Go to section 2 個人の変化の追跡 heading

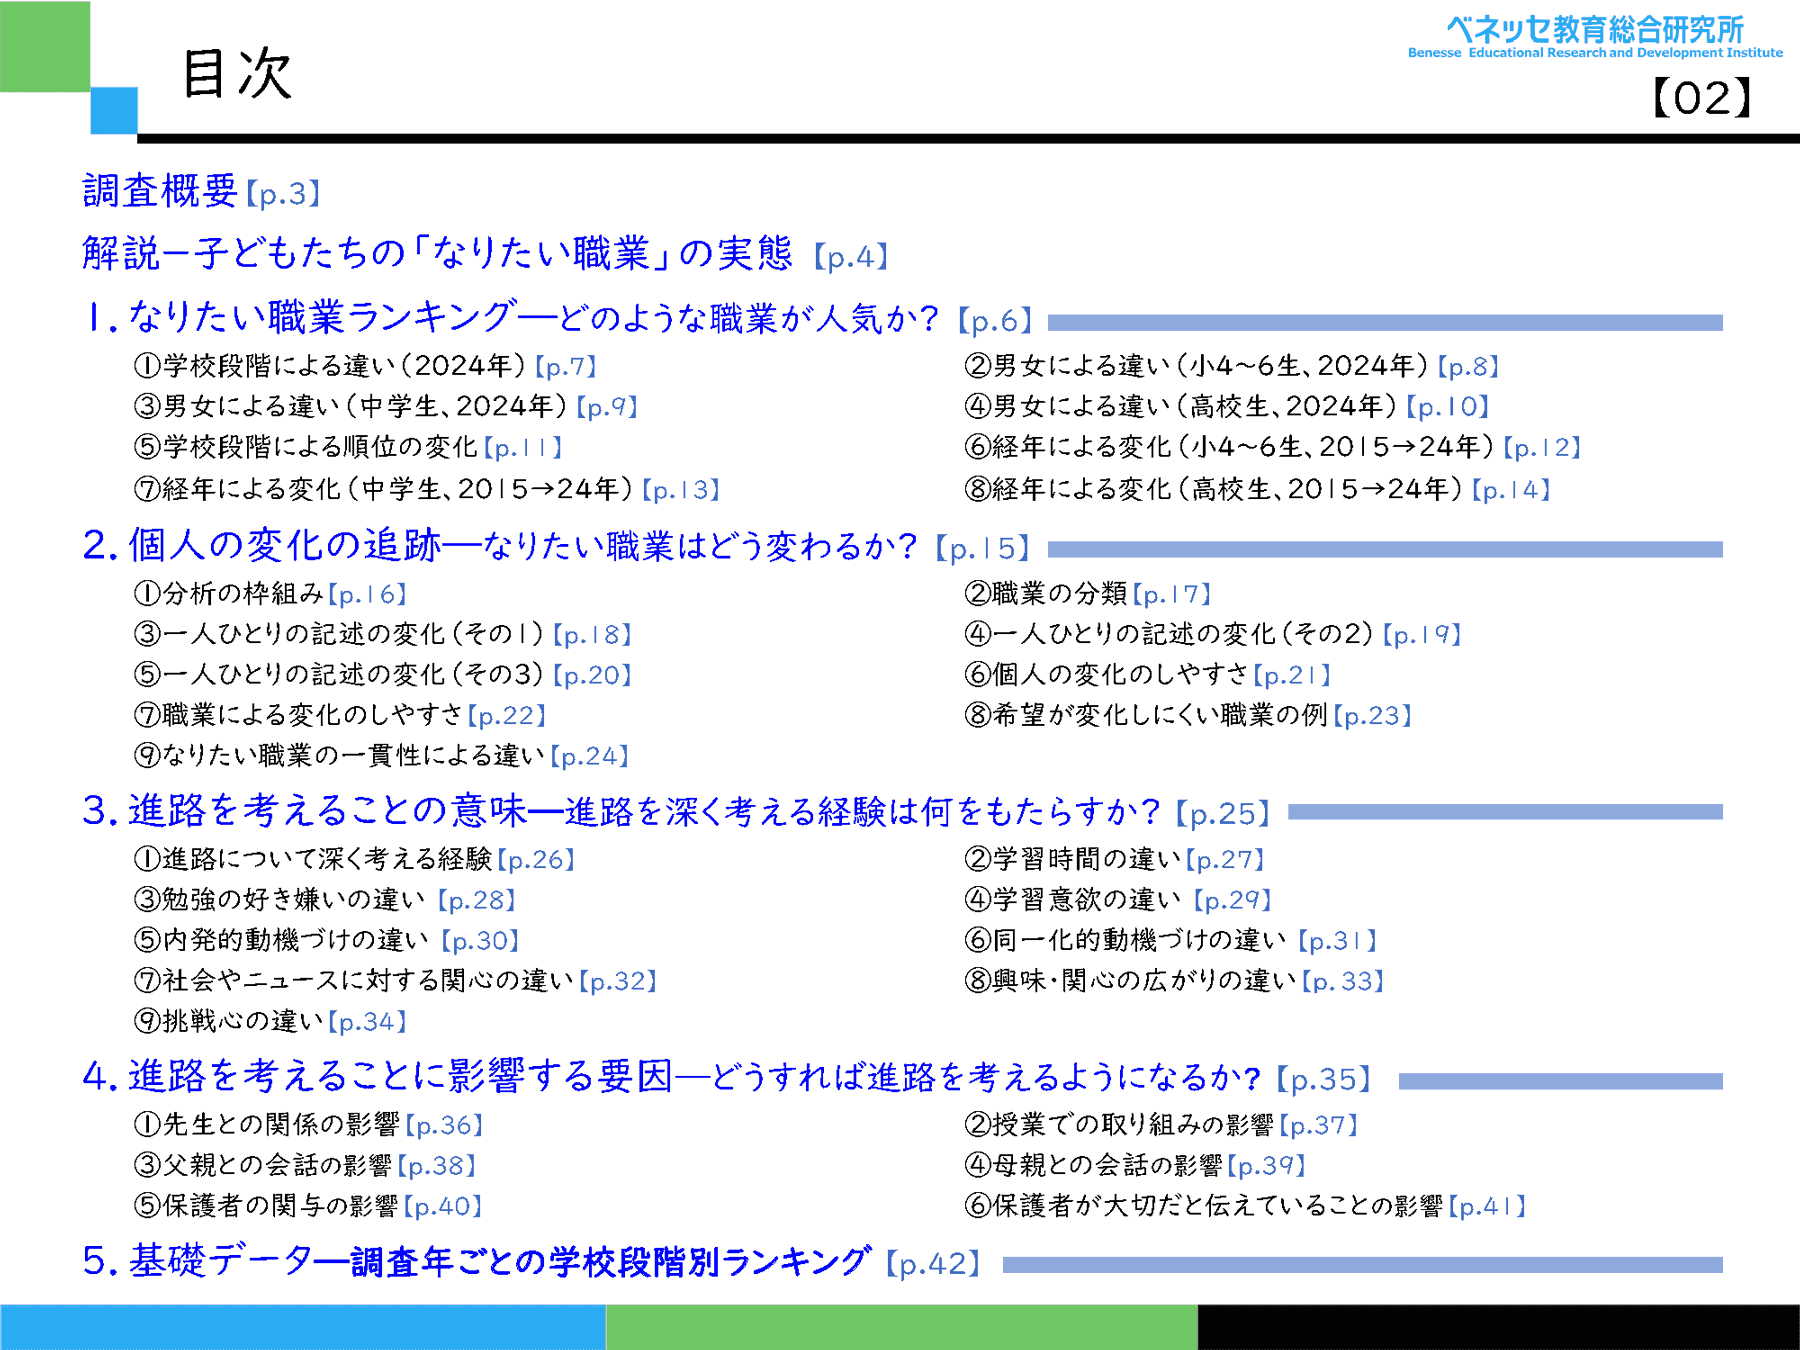pos(554,546)
